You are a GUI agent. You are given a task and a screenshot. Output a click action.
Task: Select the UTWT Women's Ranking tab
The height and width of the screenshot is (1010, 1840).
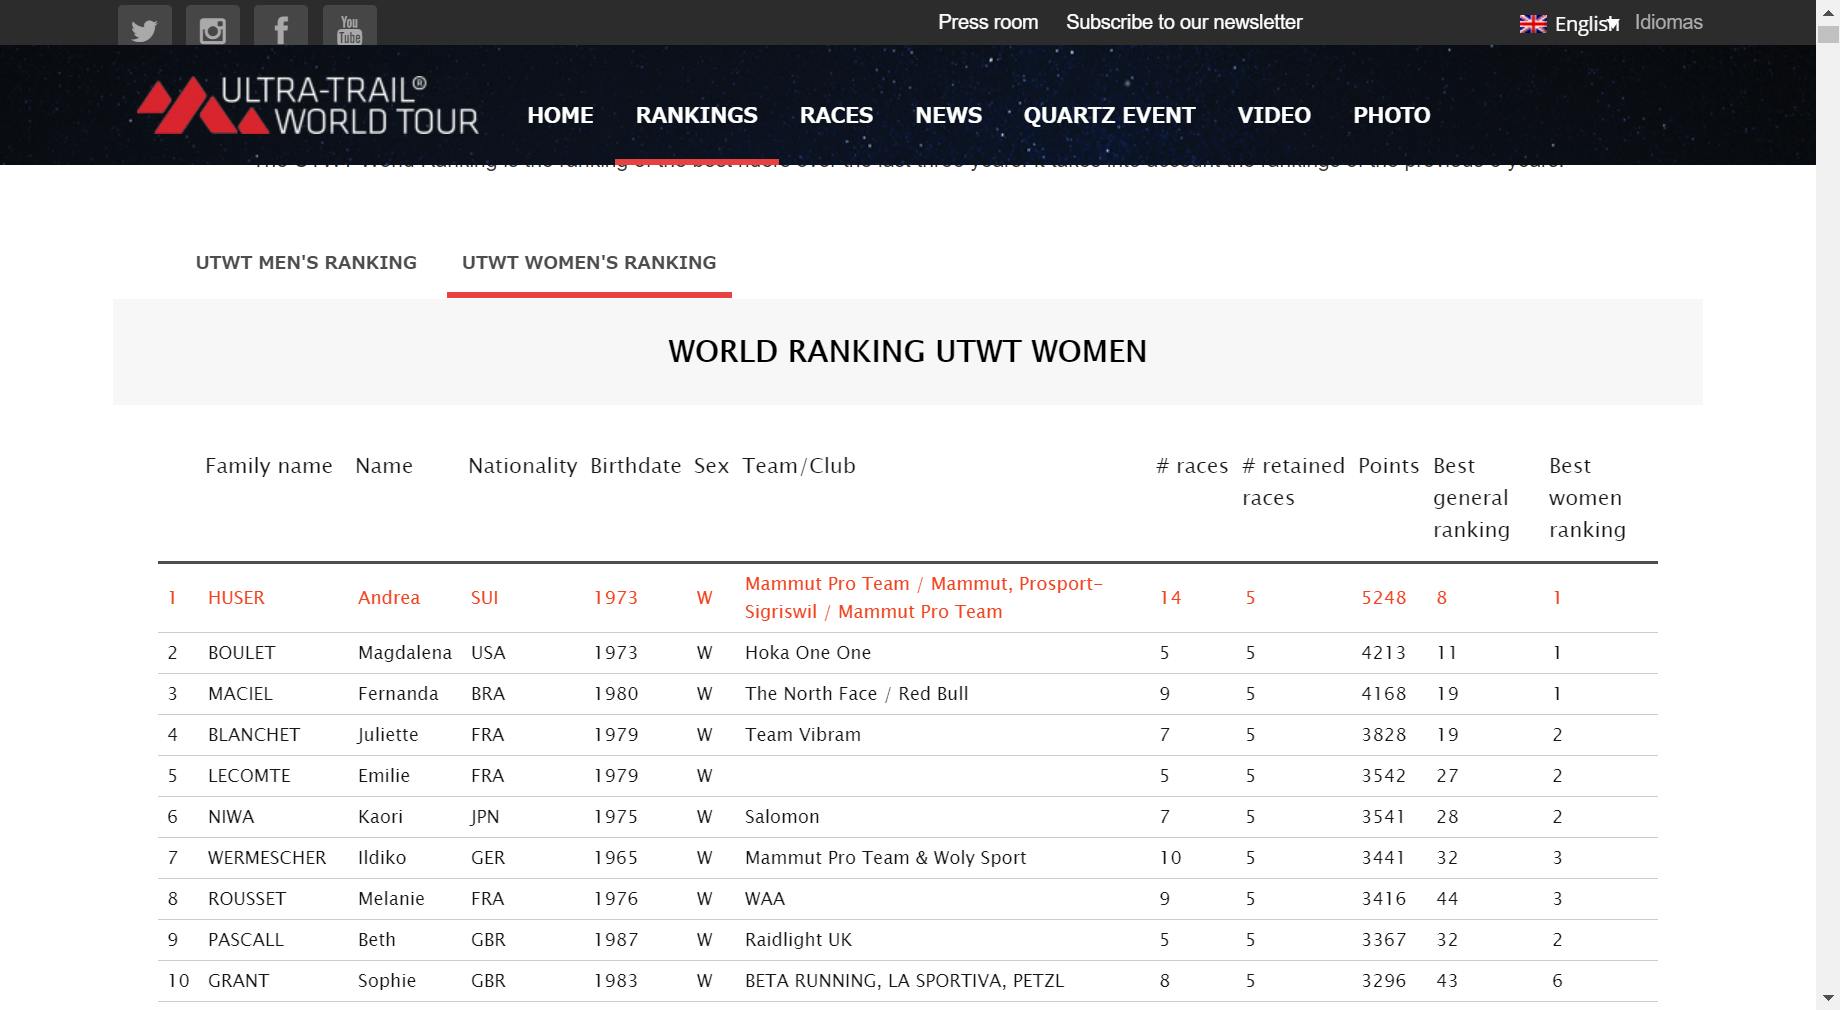(x=589, y=263)
